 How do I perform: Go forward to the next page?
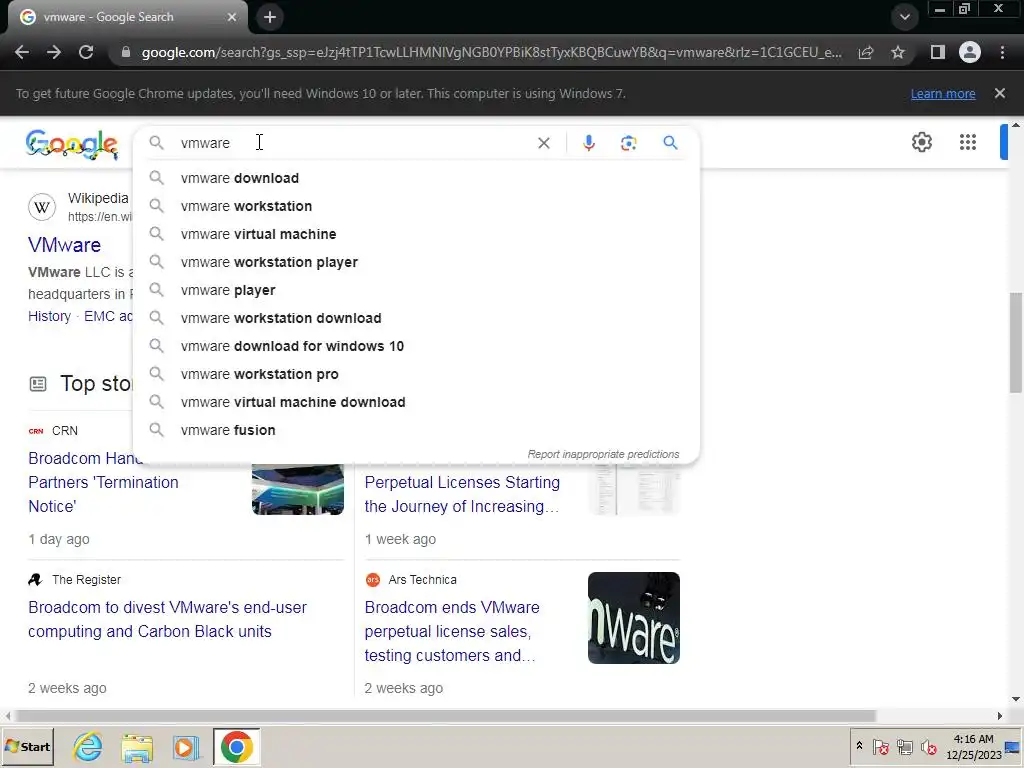tap(54, 52)
